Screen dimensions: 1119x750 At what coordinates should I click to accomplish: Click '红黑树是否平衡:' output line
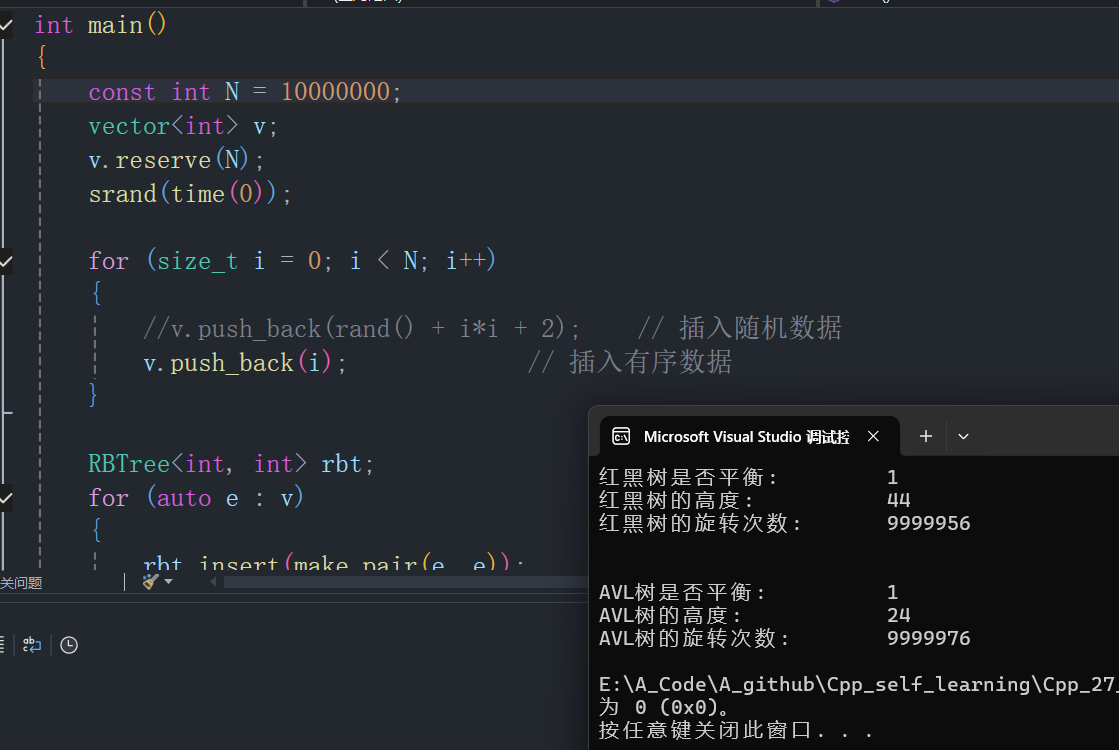689,477
